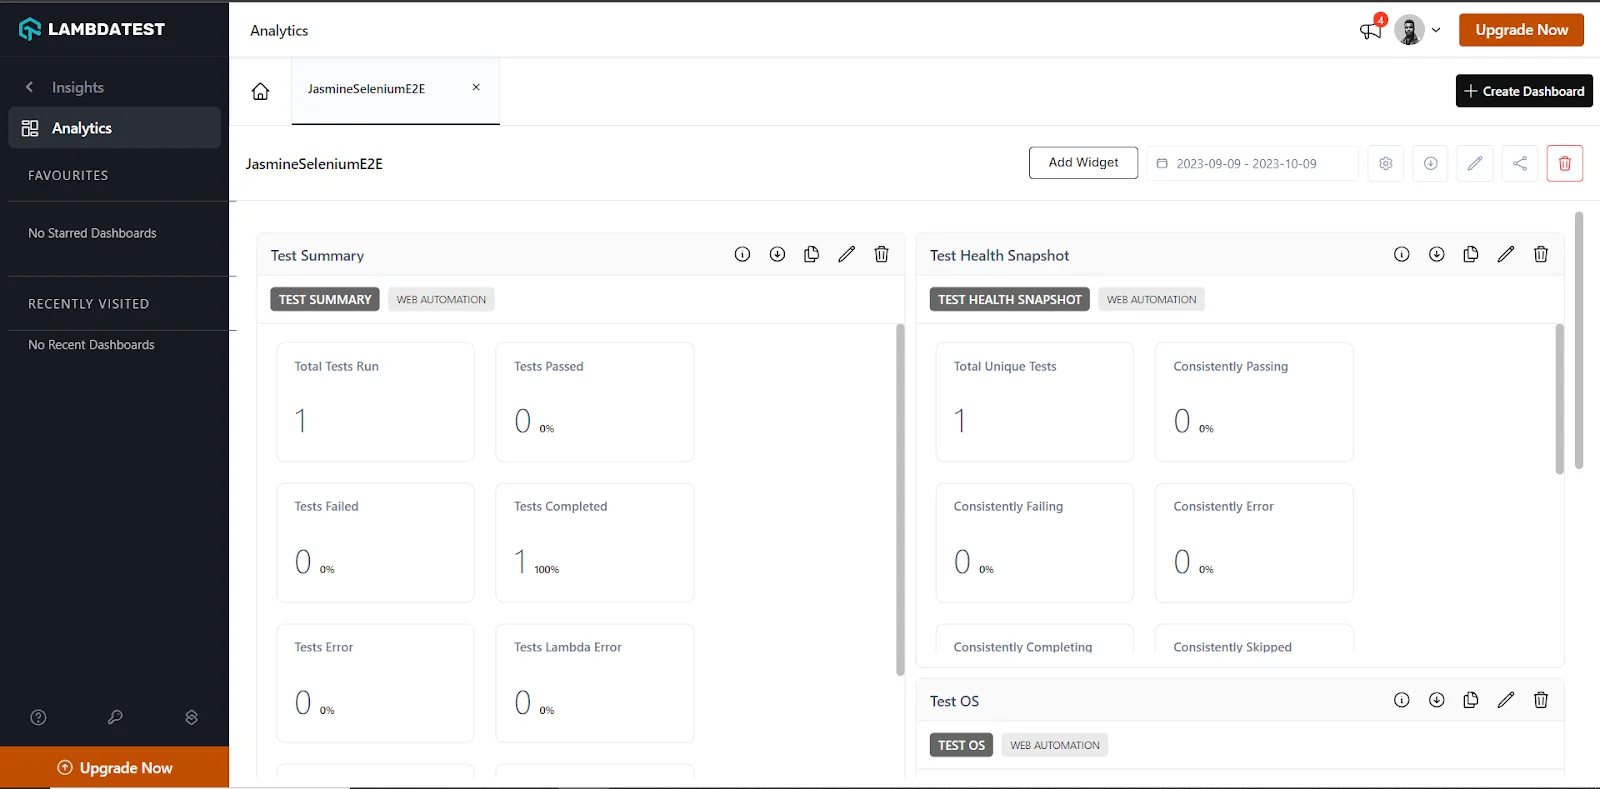Click the Add Widget button
This screenshot has height=789, width=1600.
1083,163
